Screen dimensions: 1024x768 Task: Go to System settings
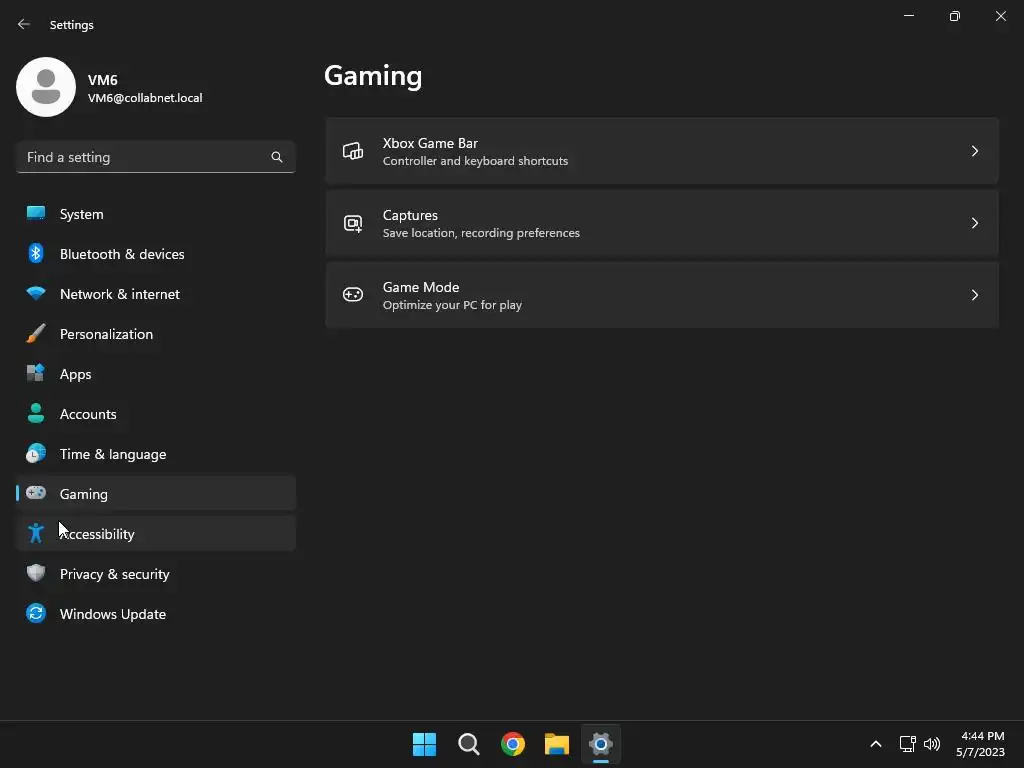pos(155,214)
